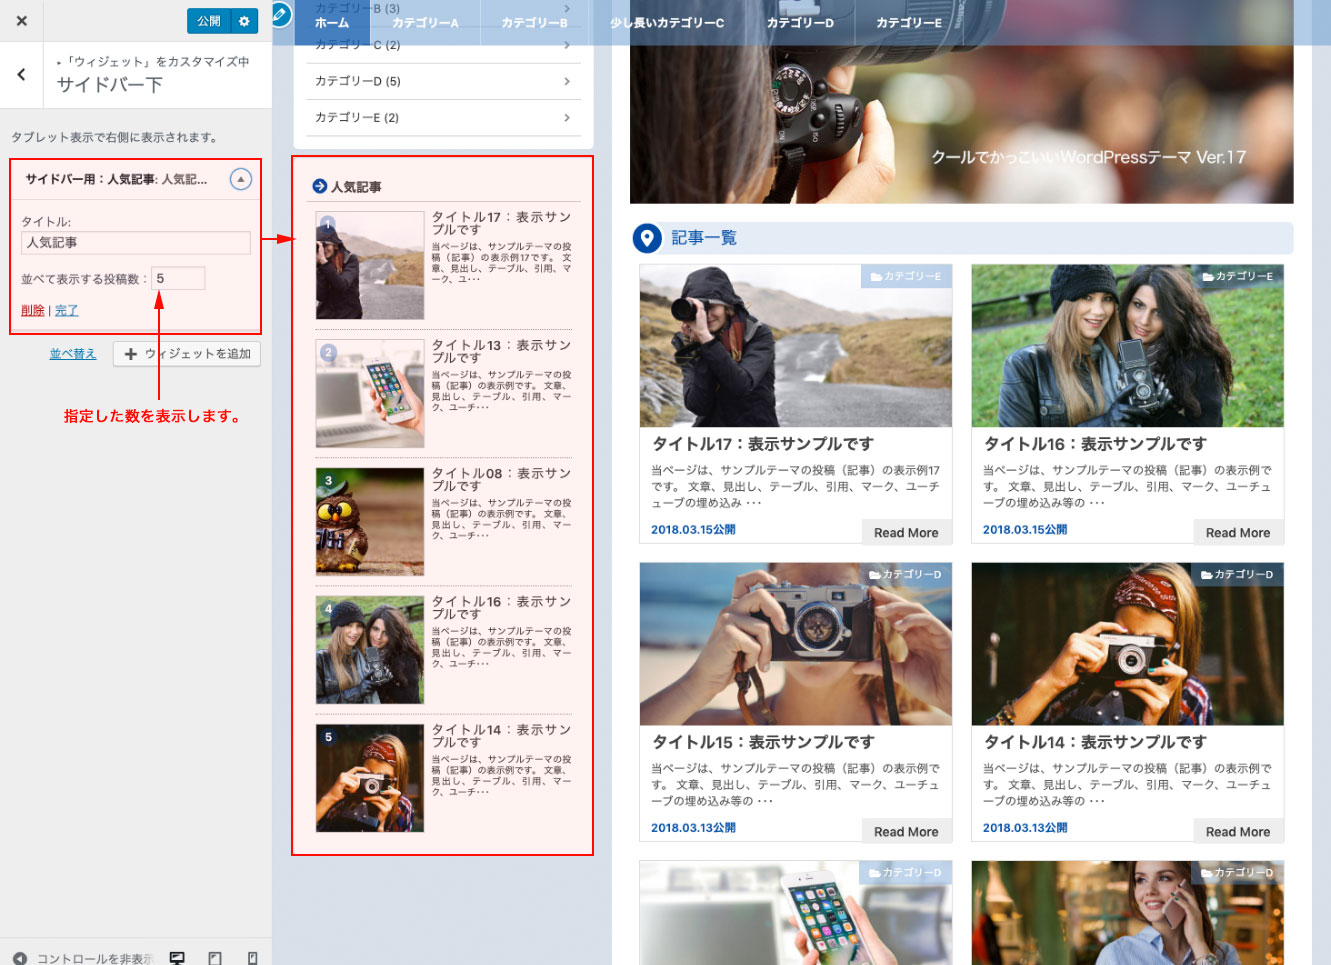Image resolution: width=1331 pixels, height=965 pixels.
Task: Click popular post title タイトル16 in sidebar
Action: coord(501,608)
